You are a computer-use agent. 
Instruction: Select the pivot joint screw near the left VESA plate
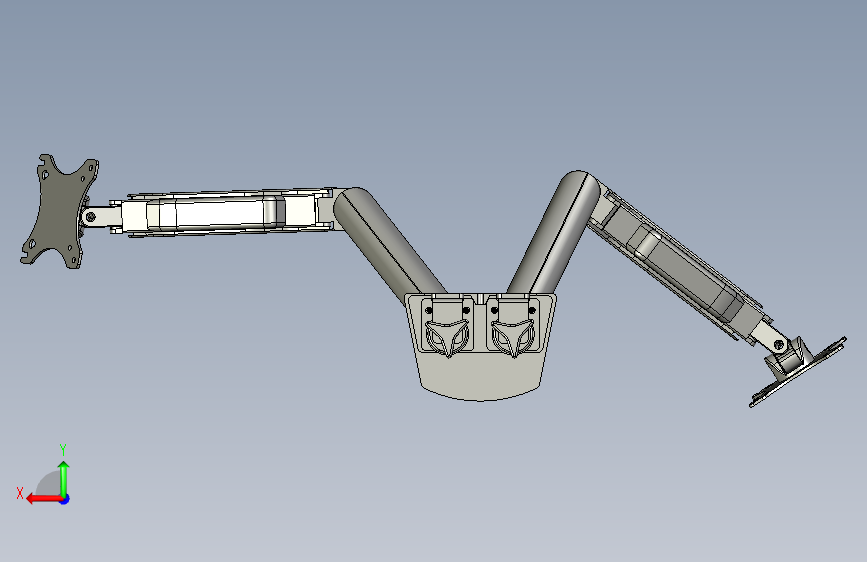[90, 217]
